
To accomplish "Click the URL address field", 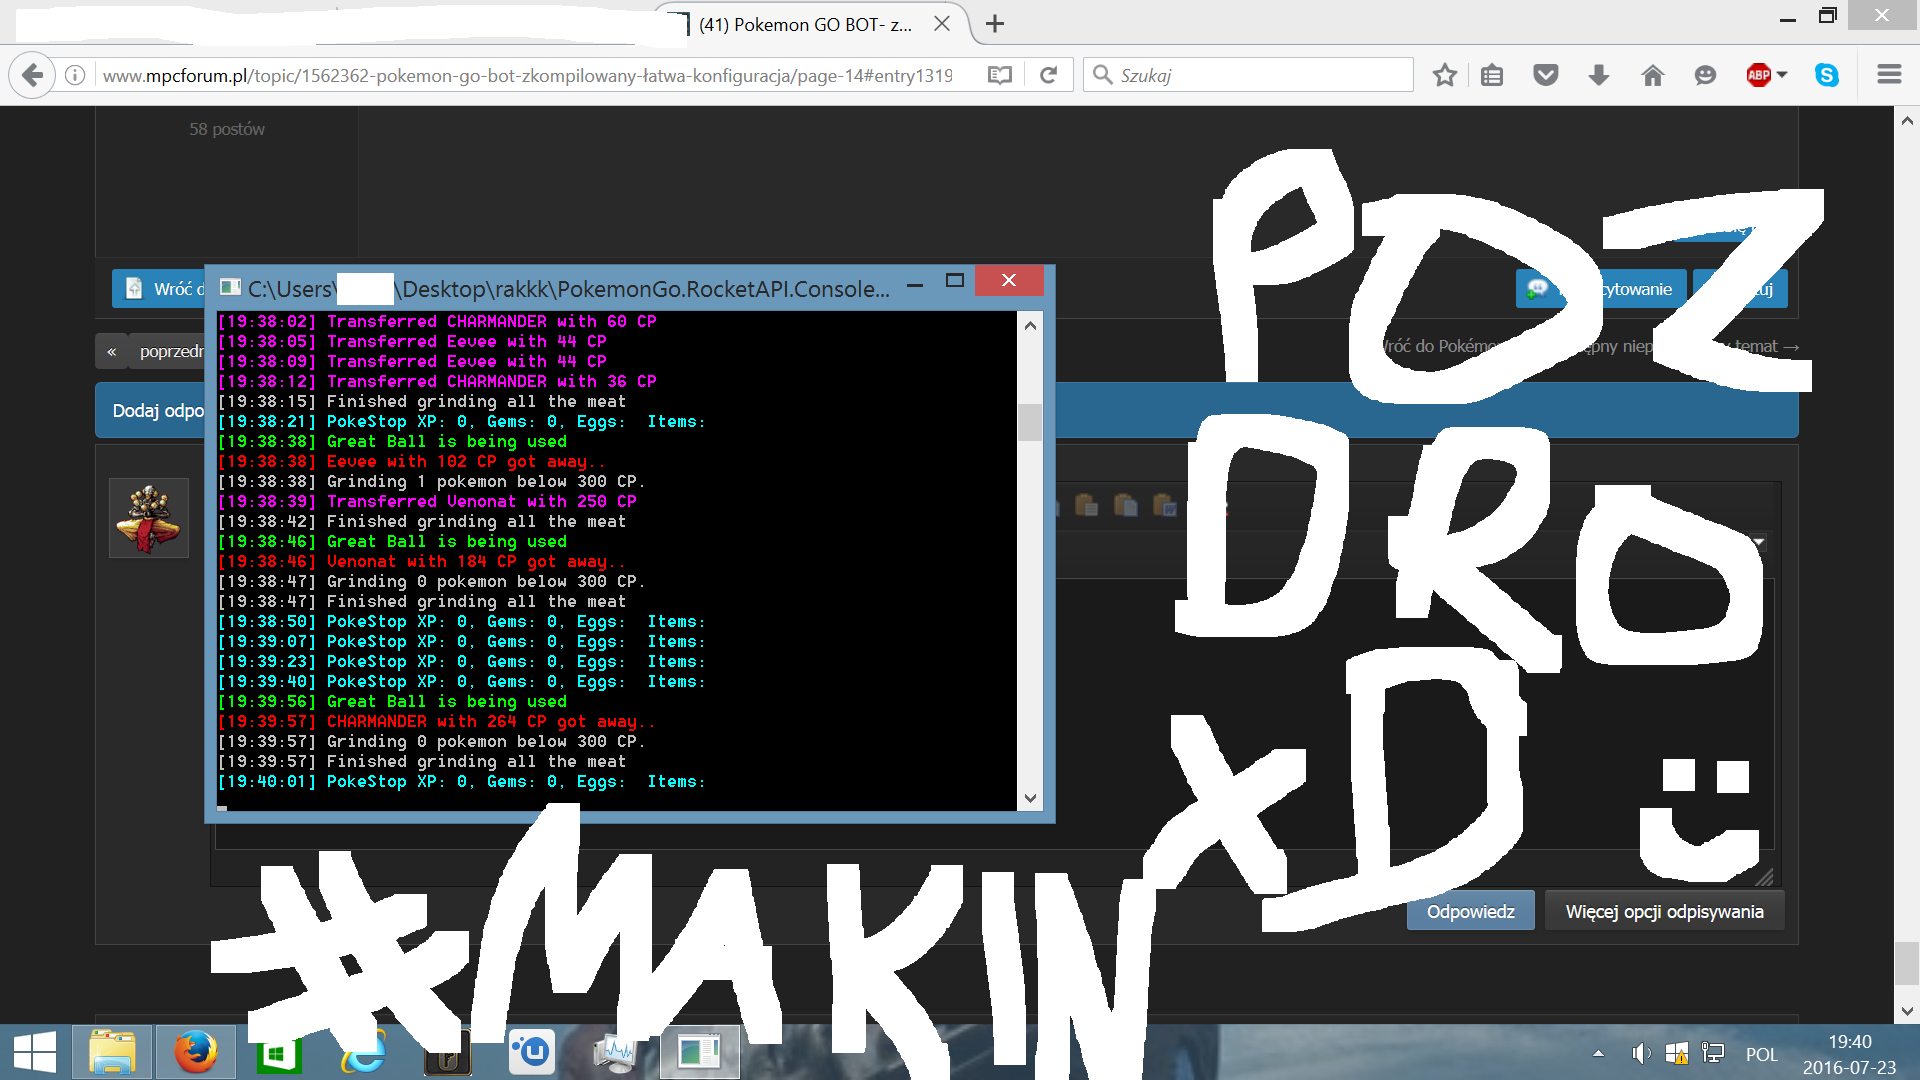I will click(527, 75).
